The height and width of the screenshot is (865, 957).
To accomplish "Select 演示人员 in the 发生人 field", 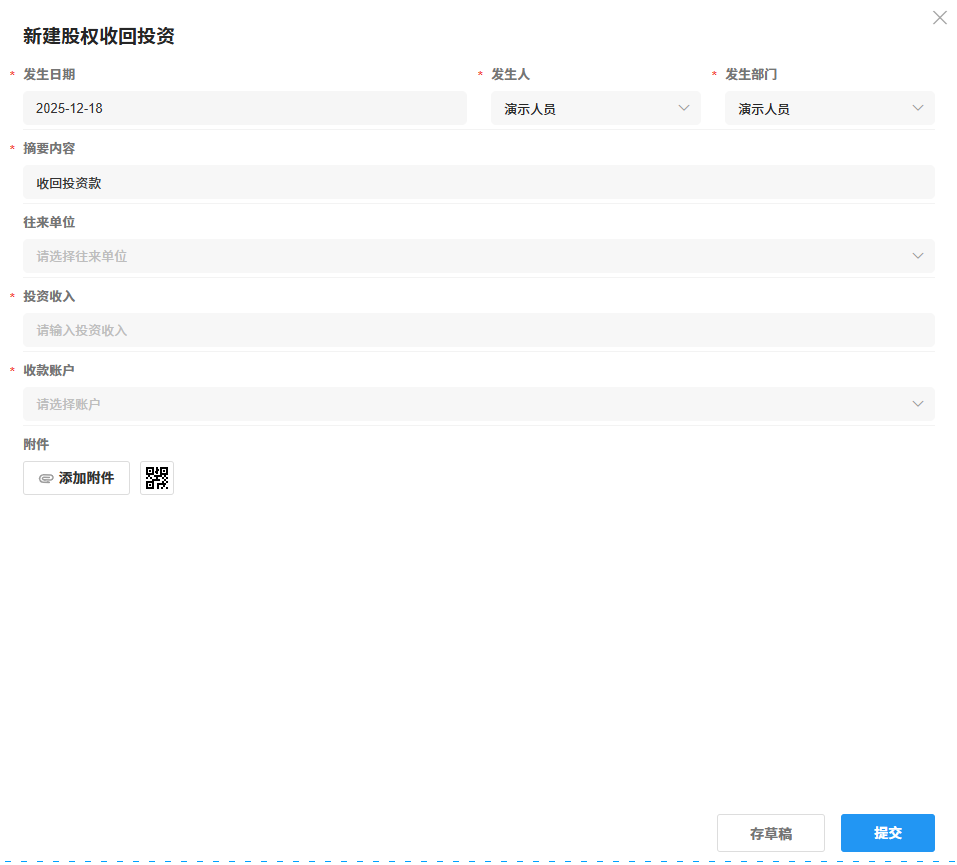I will point(530,107).
